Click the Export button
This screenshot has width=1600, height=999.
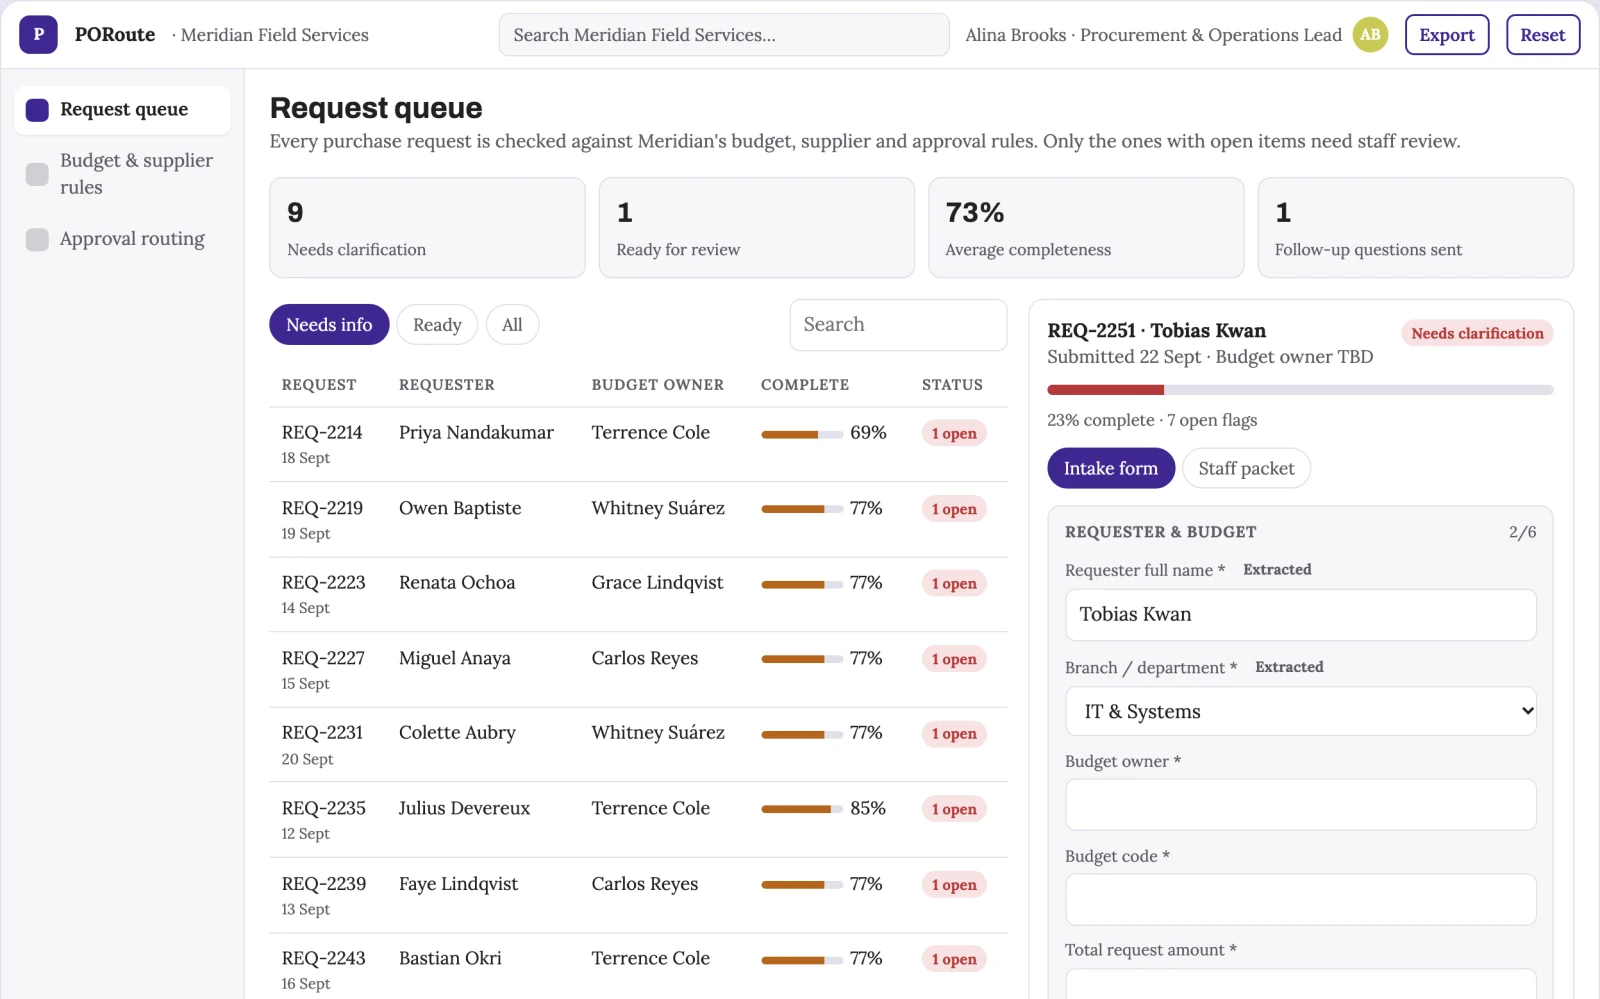pyautogui.click(x=1447, y=35)
